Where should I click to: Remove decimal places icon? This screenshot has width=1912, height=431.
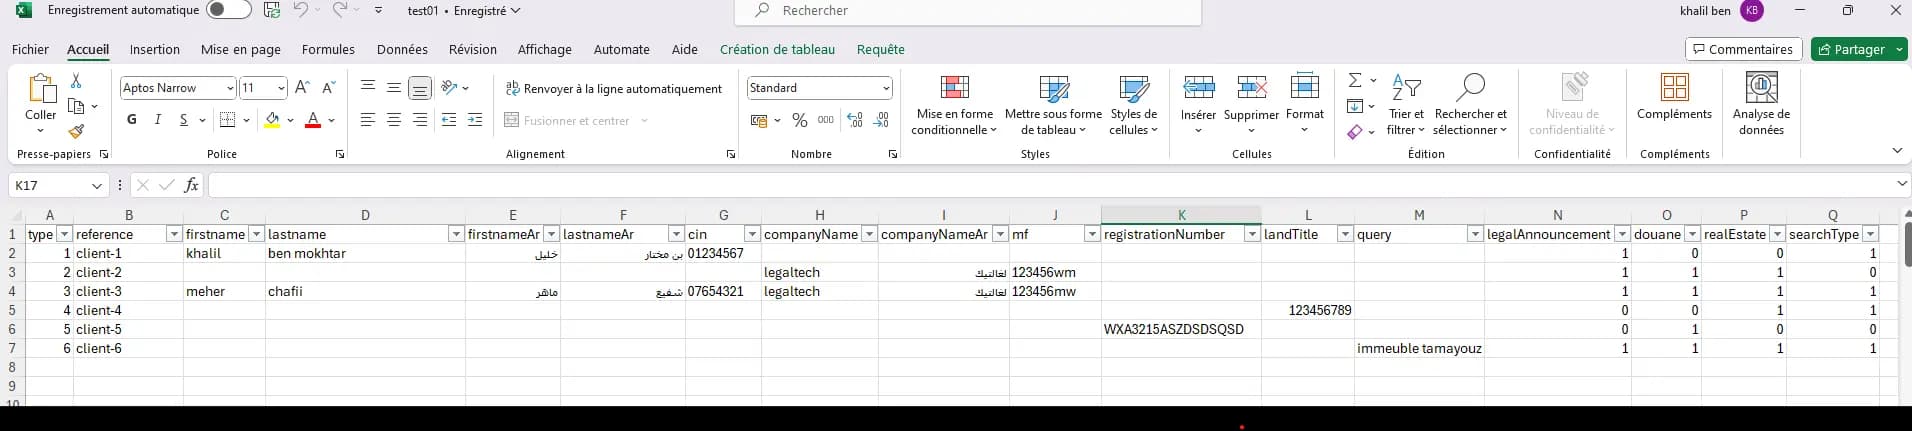click(881, 120)
